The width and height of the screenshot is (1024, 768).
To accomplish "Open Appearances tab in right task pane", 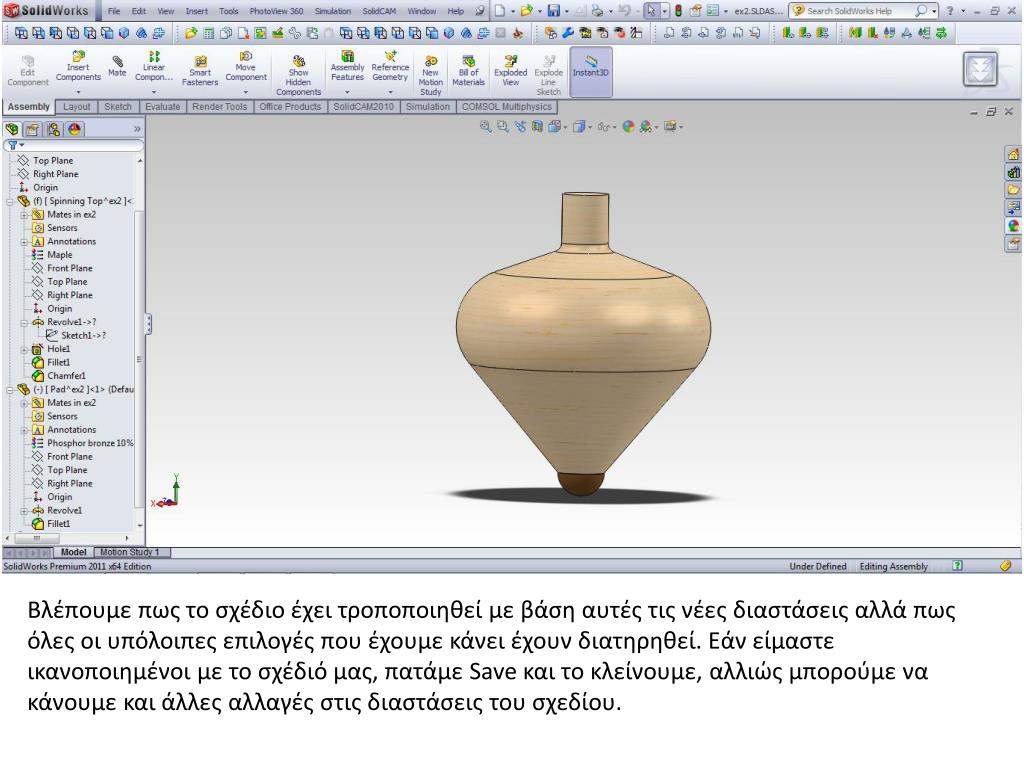I will pyautogui.click(x=1013, y=226).
